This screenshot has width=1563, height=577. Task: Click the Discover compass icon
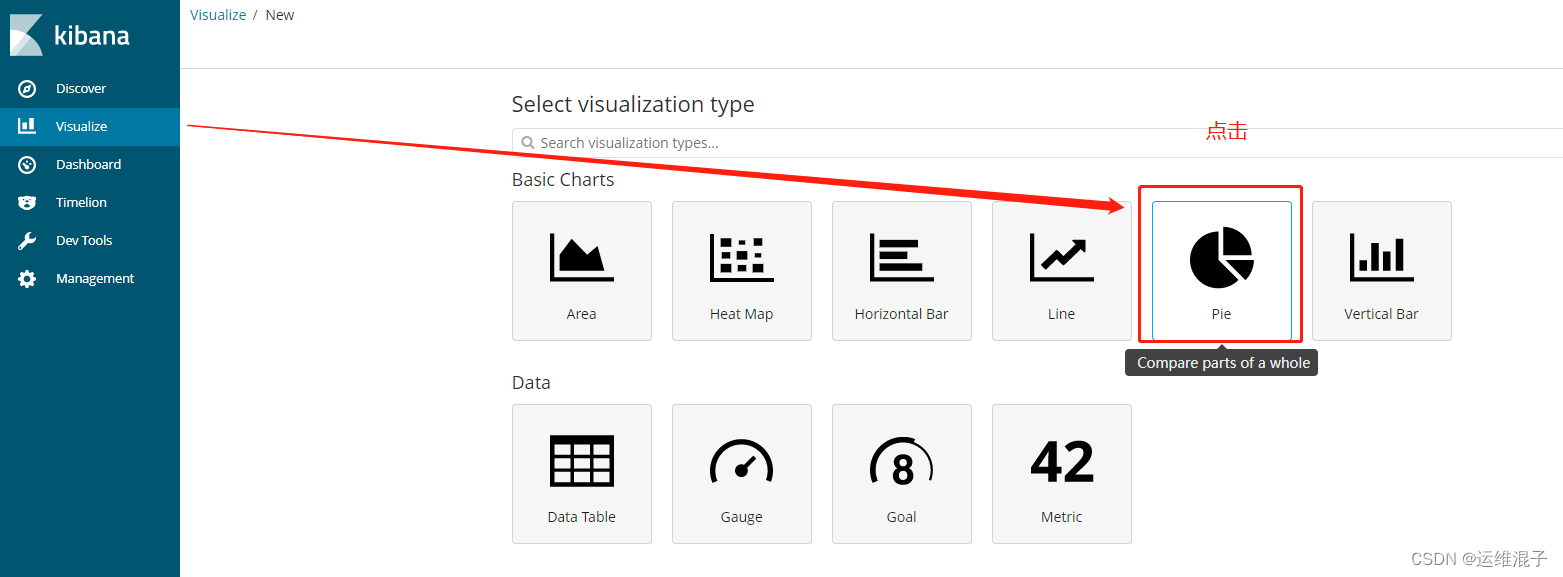[x=27, y=89]
